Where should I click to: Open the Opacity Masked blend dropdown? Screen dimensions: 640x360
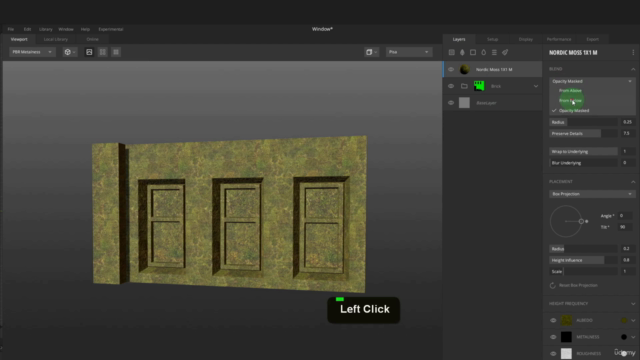pos(592,81)
